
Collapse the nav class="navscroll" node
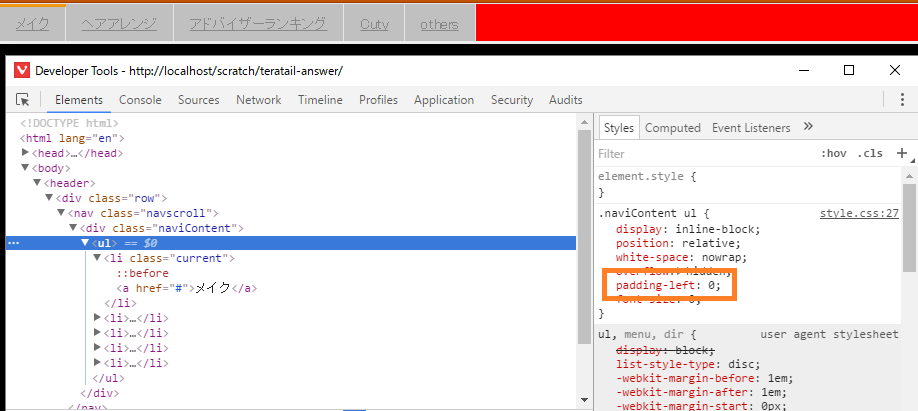[x=61, y=213]
